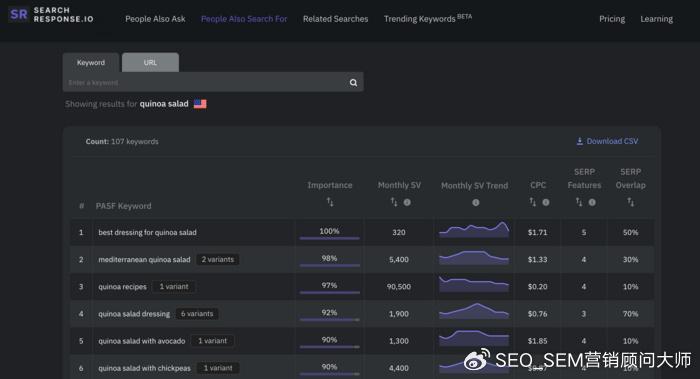Switch to the URL tab
The image size is (700, 379).
(150, 62)
